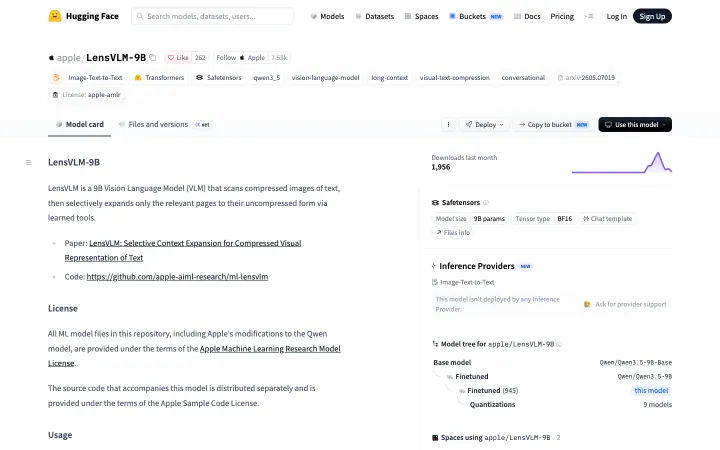Open the arxiv:2605.07019 tag
This screenshot has width=720, height=450.
click(586, 78)
